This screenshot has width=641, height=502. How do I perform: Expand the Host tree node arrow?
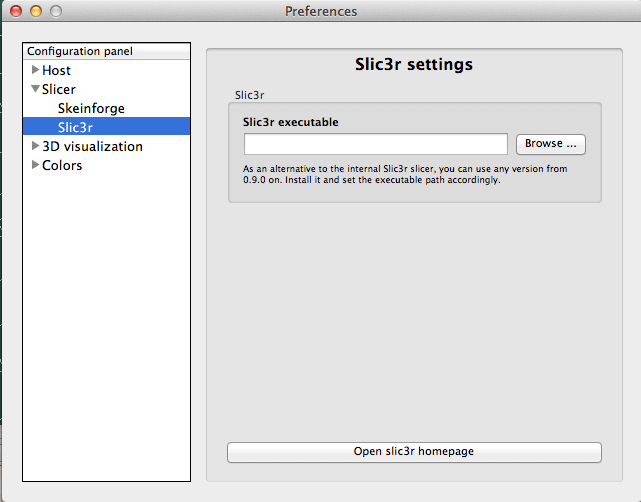coord(36,70)
